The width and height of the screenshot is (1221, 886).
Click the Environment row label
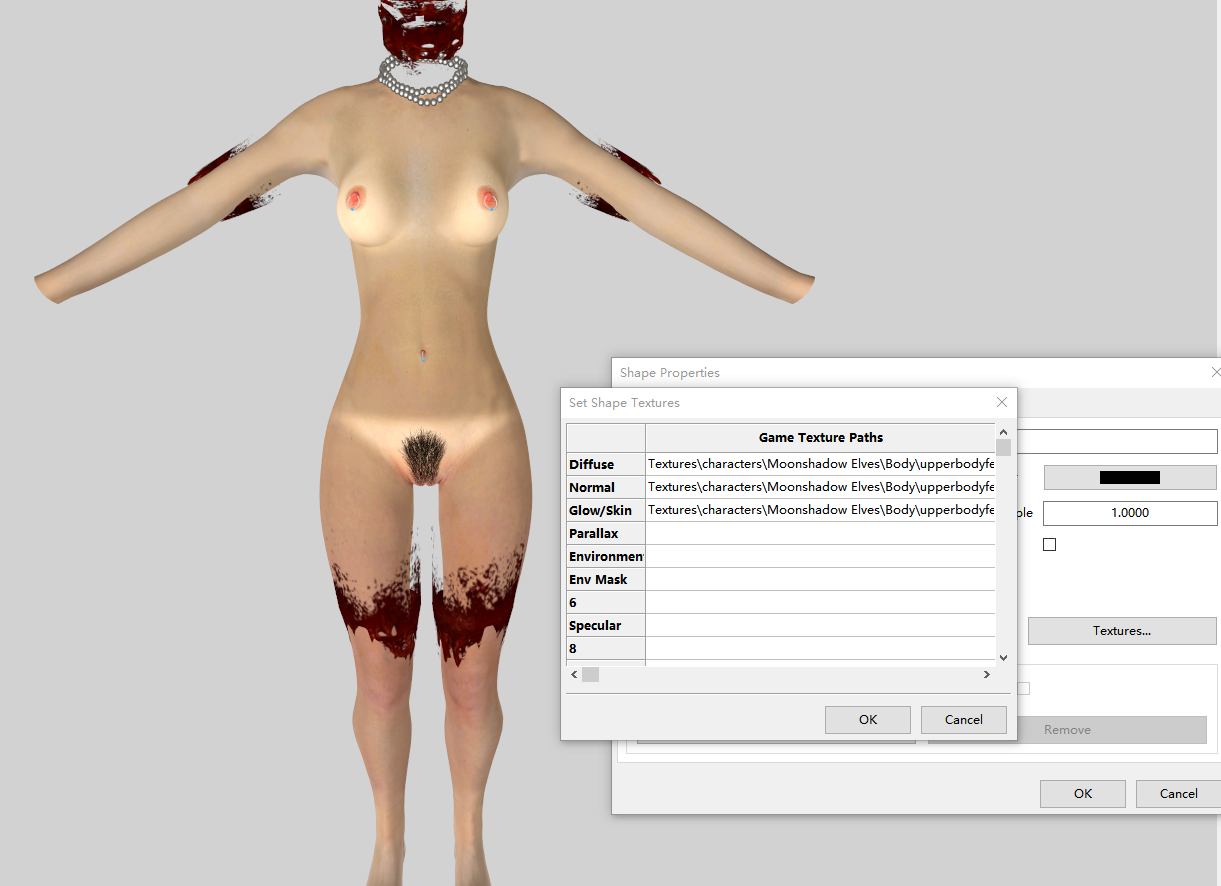click(x=606, y=556)
